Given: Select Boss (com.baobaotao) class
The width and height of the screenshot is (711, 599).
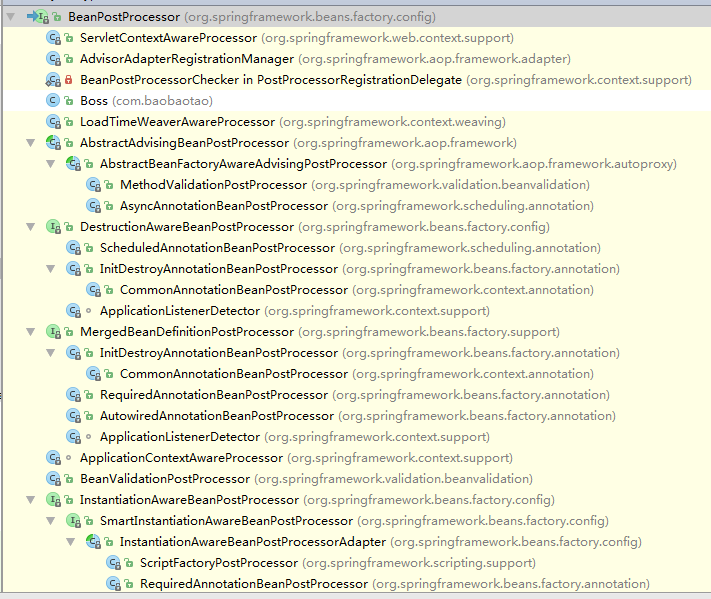Looking at the screenshot, I should (x=356, y=101).
